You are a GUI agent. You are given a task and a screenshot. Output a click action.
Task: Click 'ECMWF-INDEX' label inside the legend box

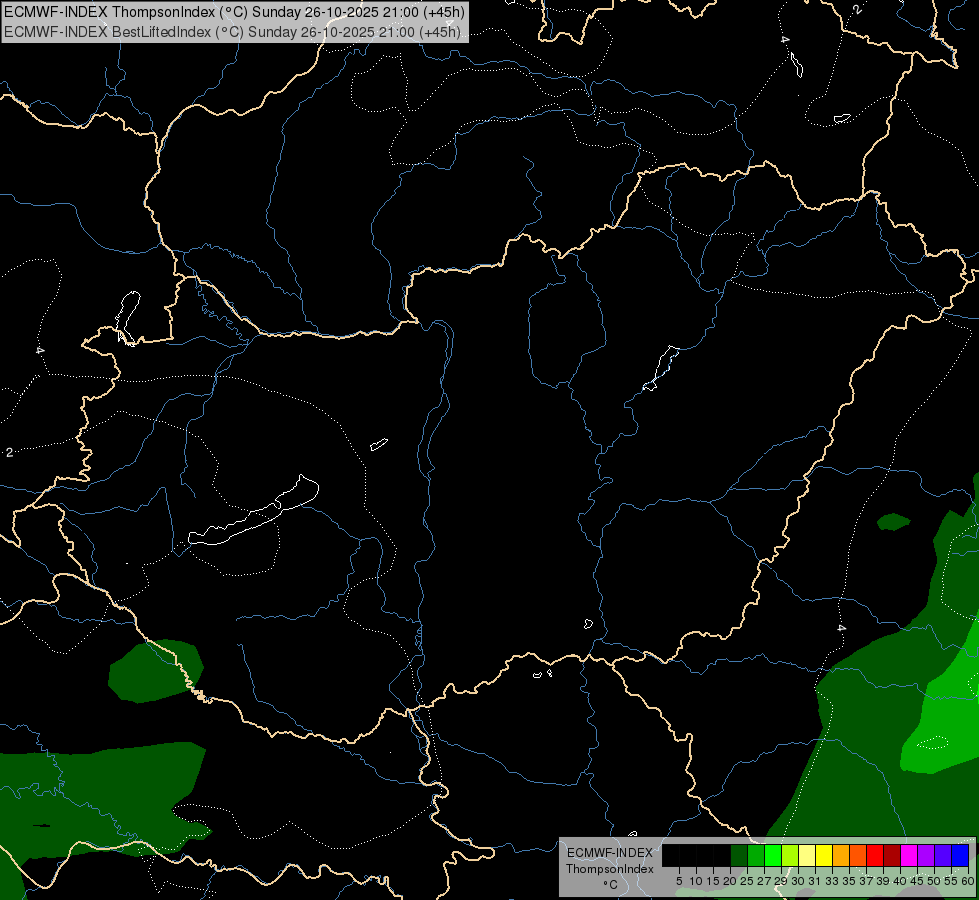click(x=610, y=853)
